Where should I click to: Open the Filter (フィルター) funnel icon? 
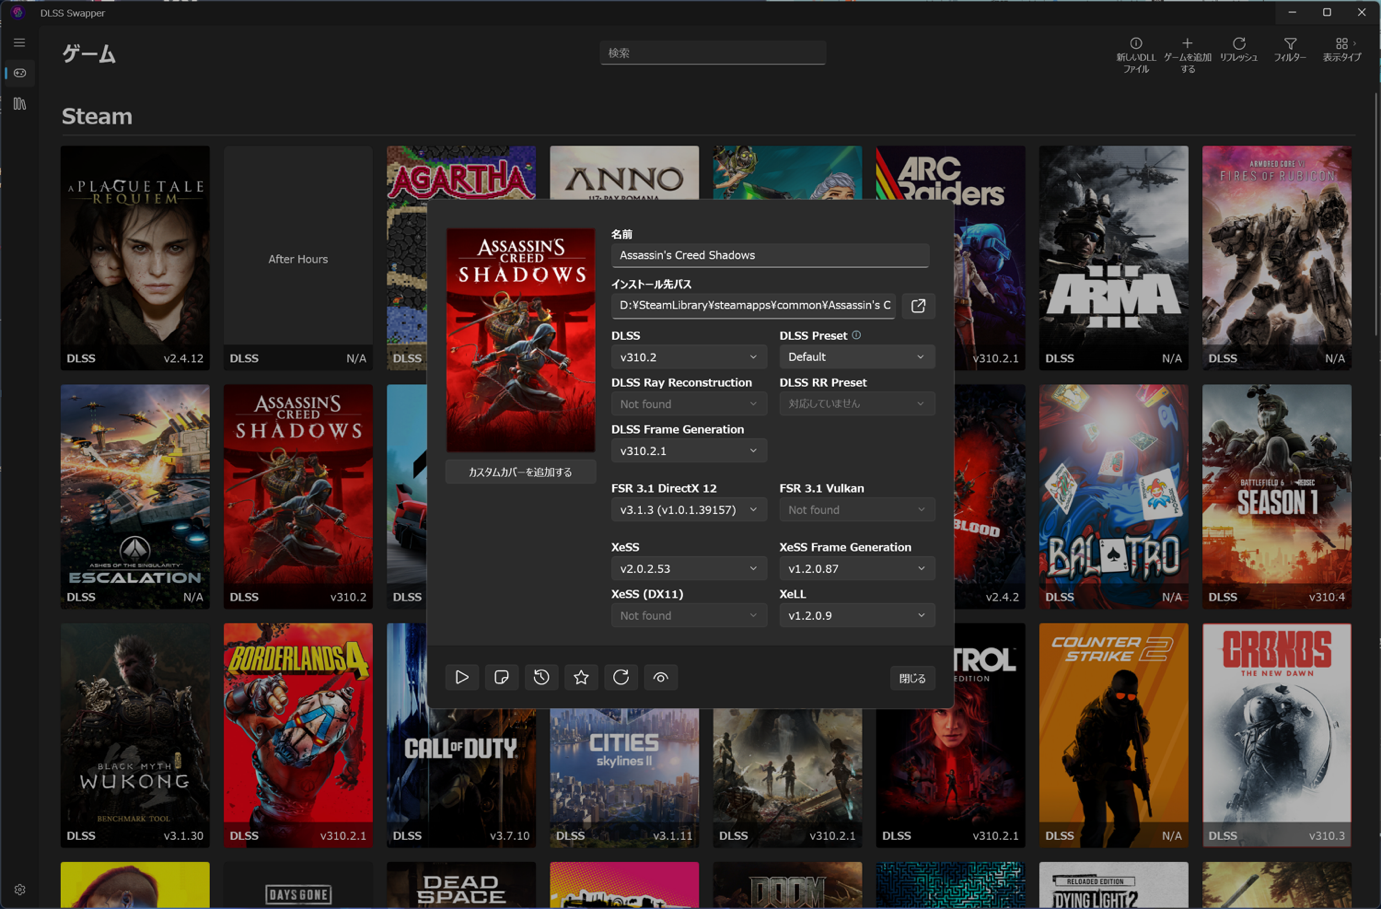point(1290,44)
